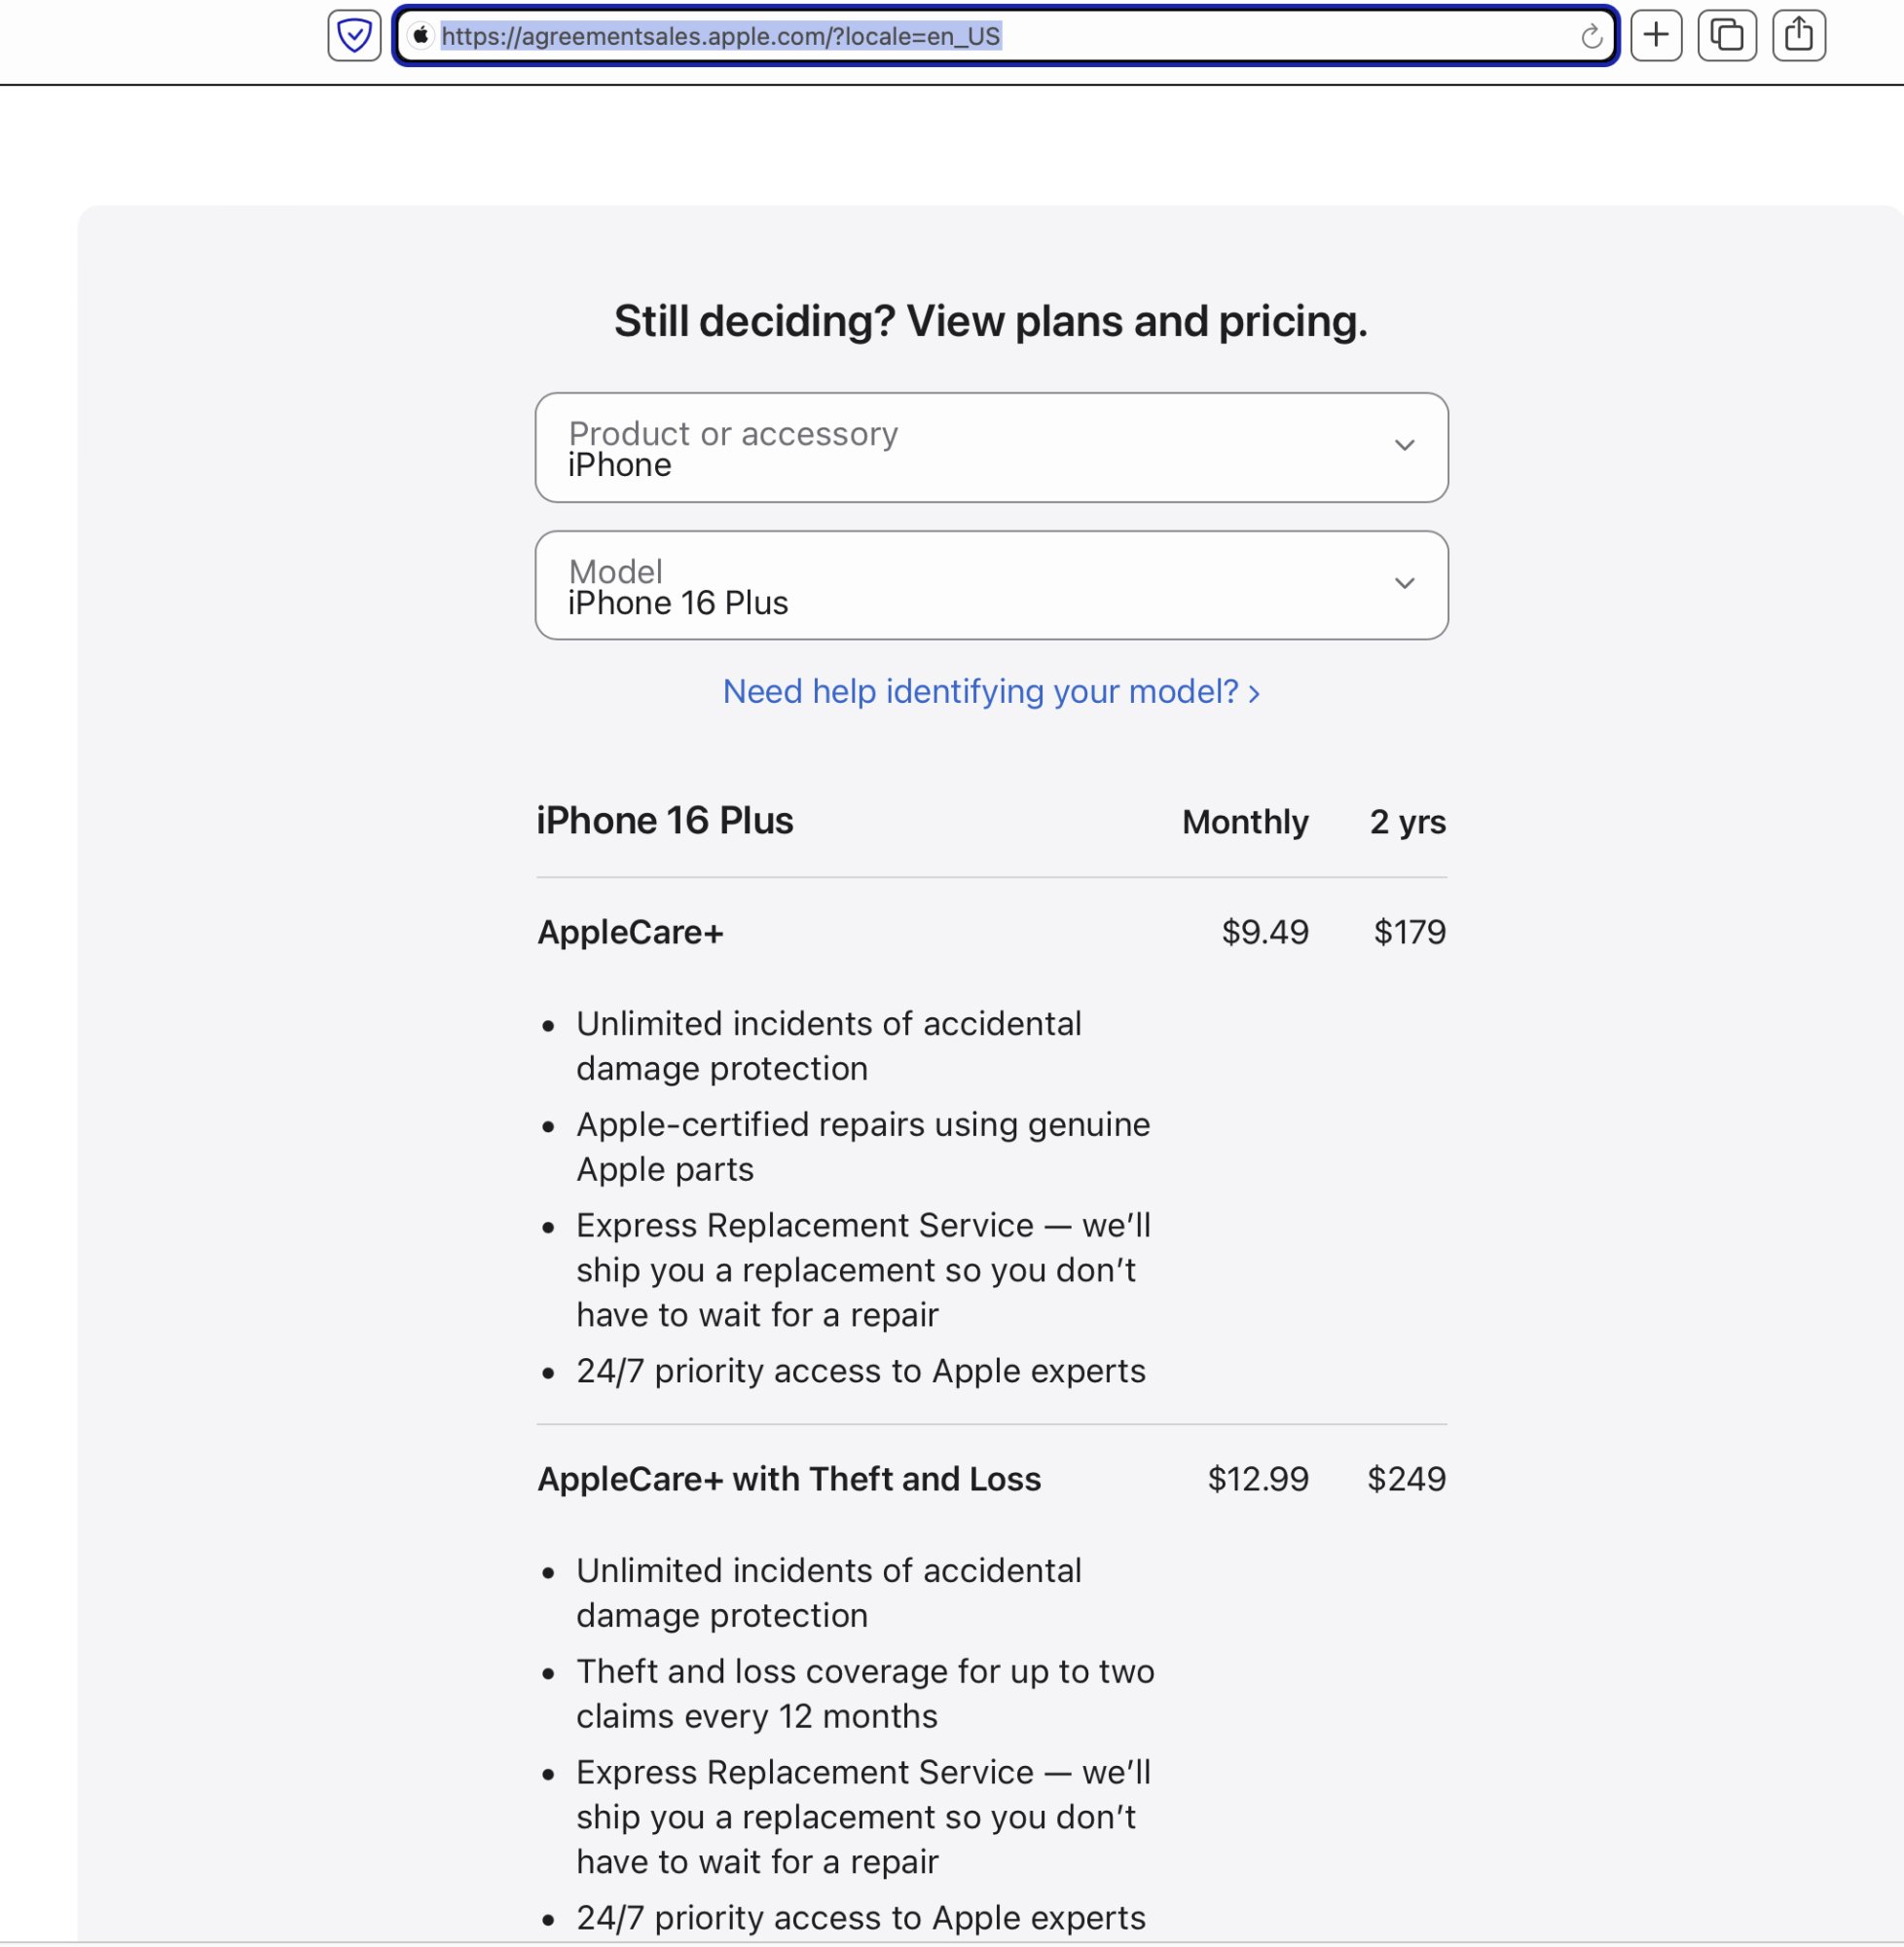This screenshot has width=1904, height=1947.
Task: Open a new tab with the plus icon
Action: (1656, 36)
